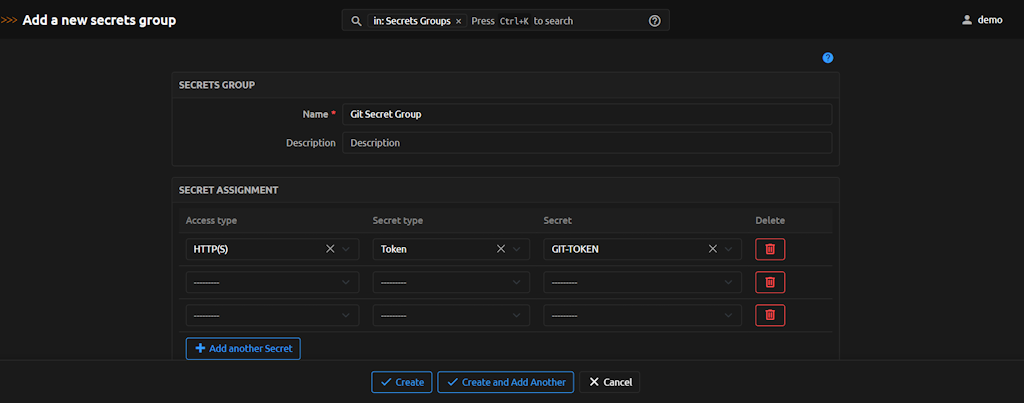Remove the 'in: Secrets Groups' search filter

point(458,21)
